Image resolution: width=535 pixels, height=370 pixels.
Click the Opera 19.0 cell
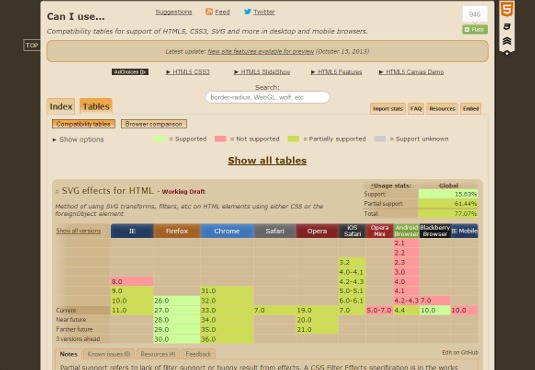(317, 310)
